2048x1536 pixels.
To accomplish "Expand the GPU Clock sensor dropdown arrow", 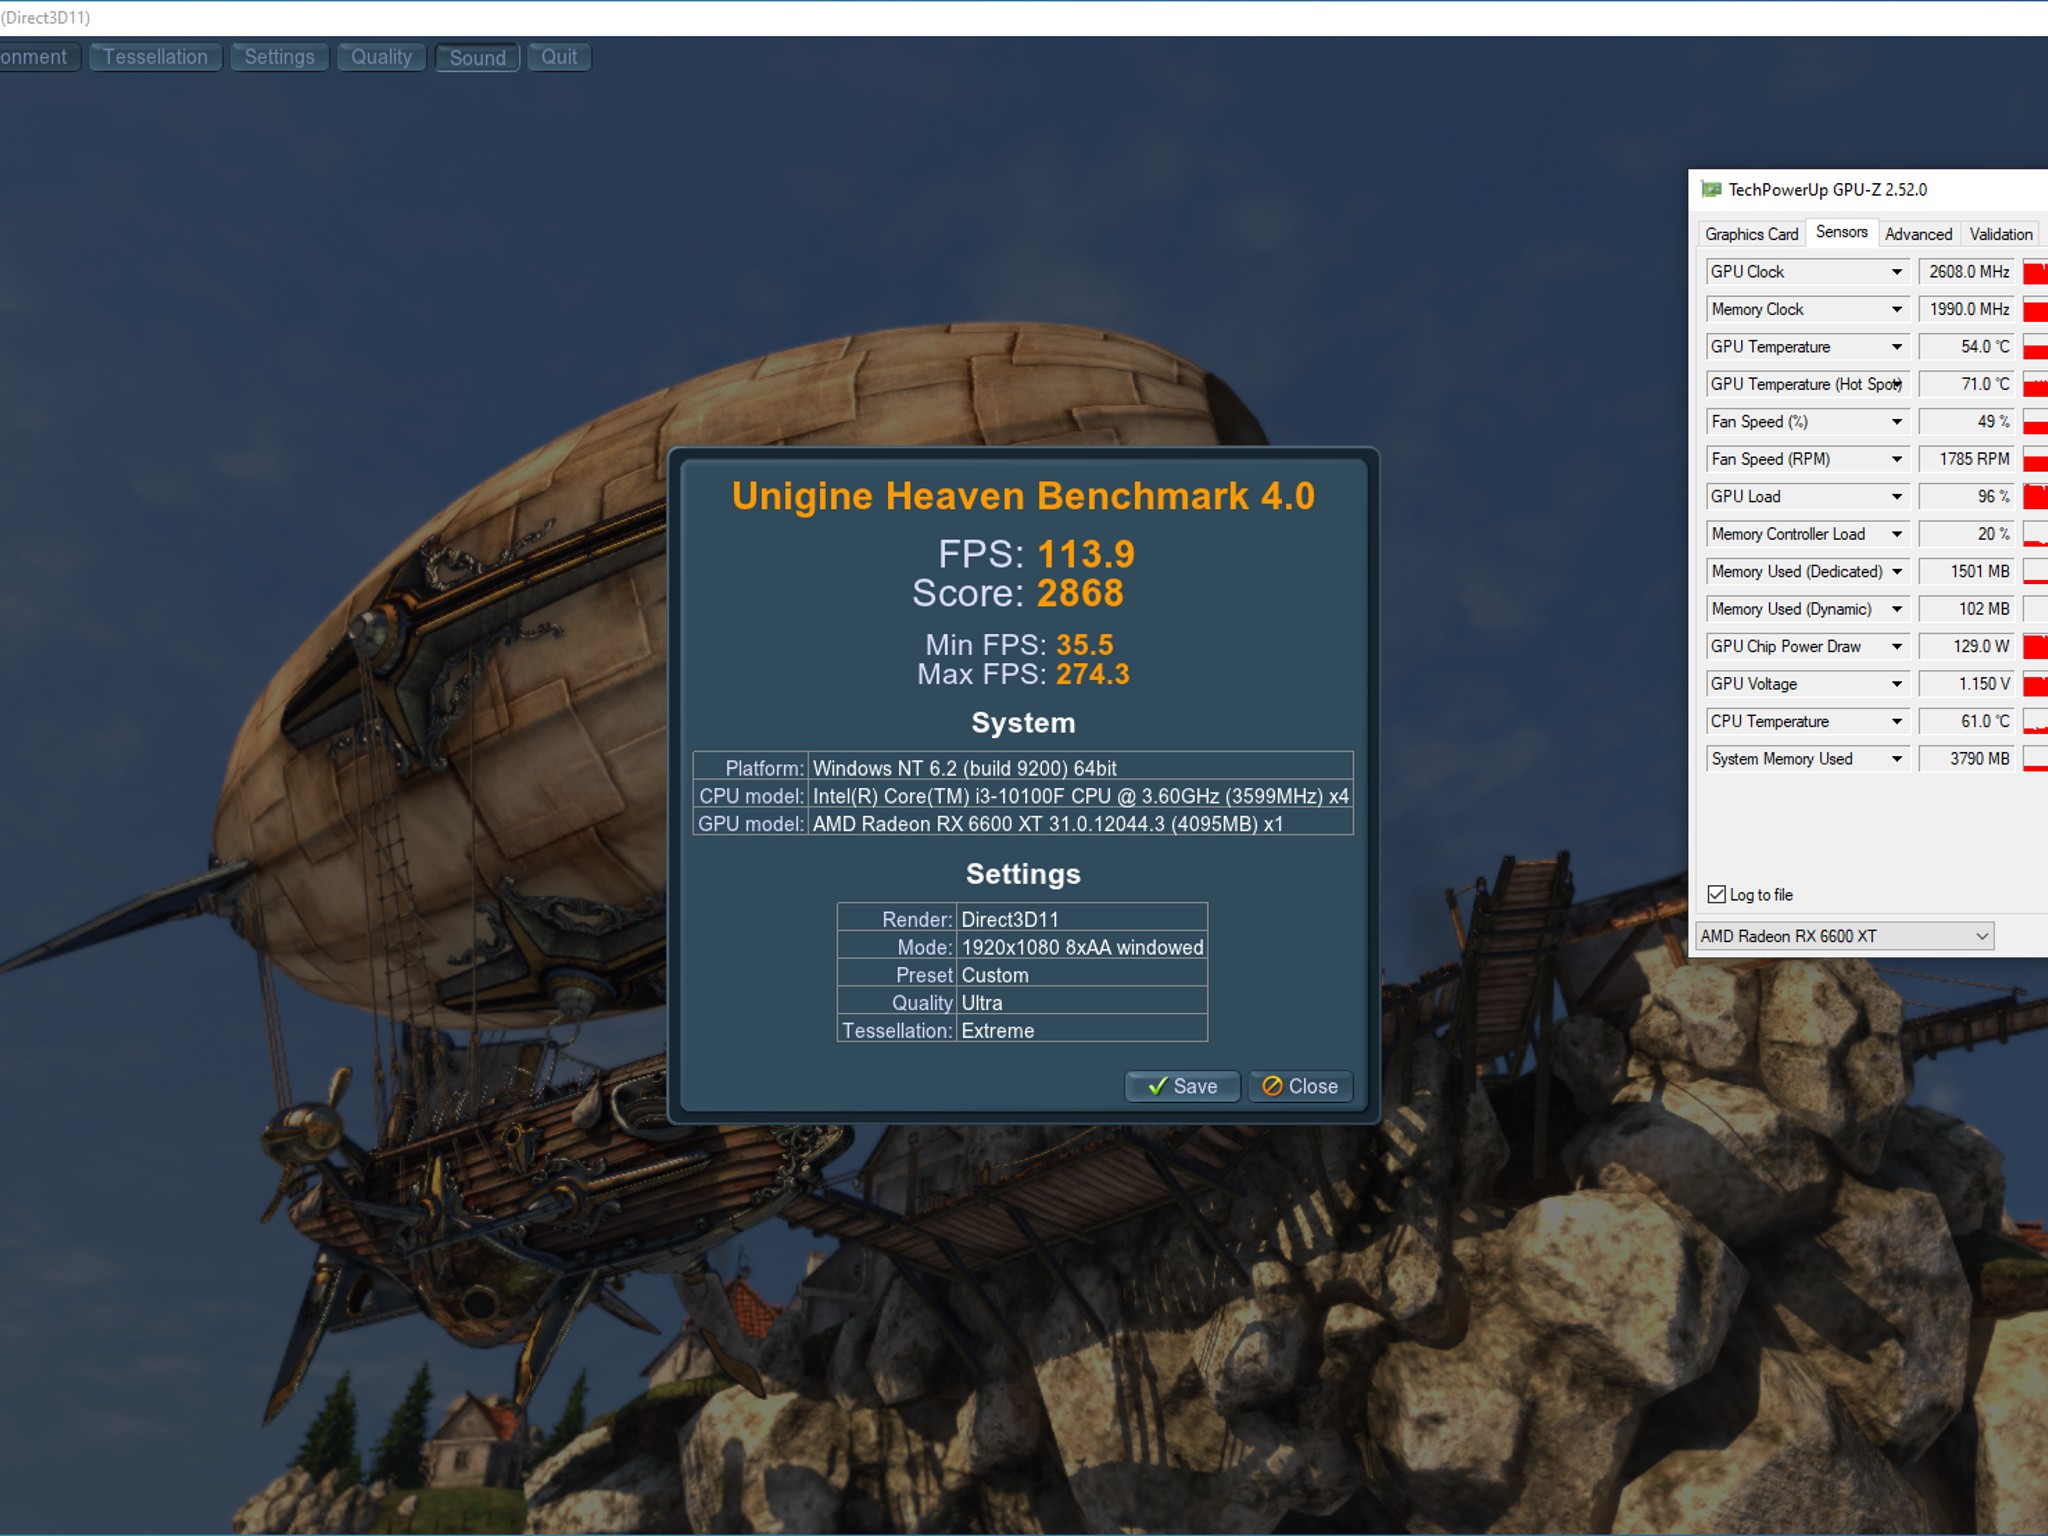I will pos(1896,272).
